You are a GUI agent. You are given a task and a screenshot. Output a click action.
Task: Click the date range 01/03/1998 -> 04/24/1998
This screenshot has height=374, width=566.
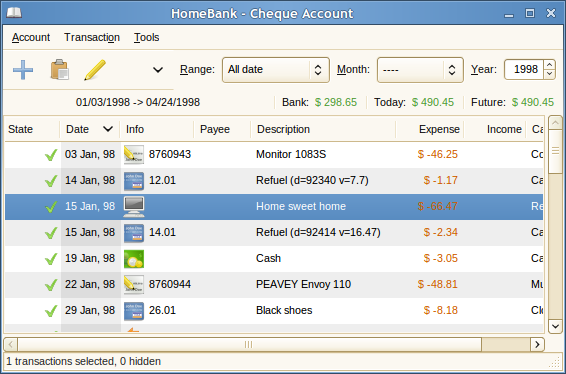(x=138, y=103)
